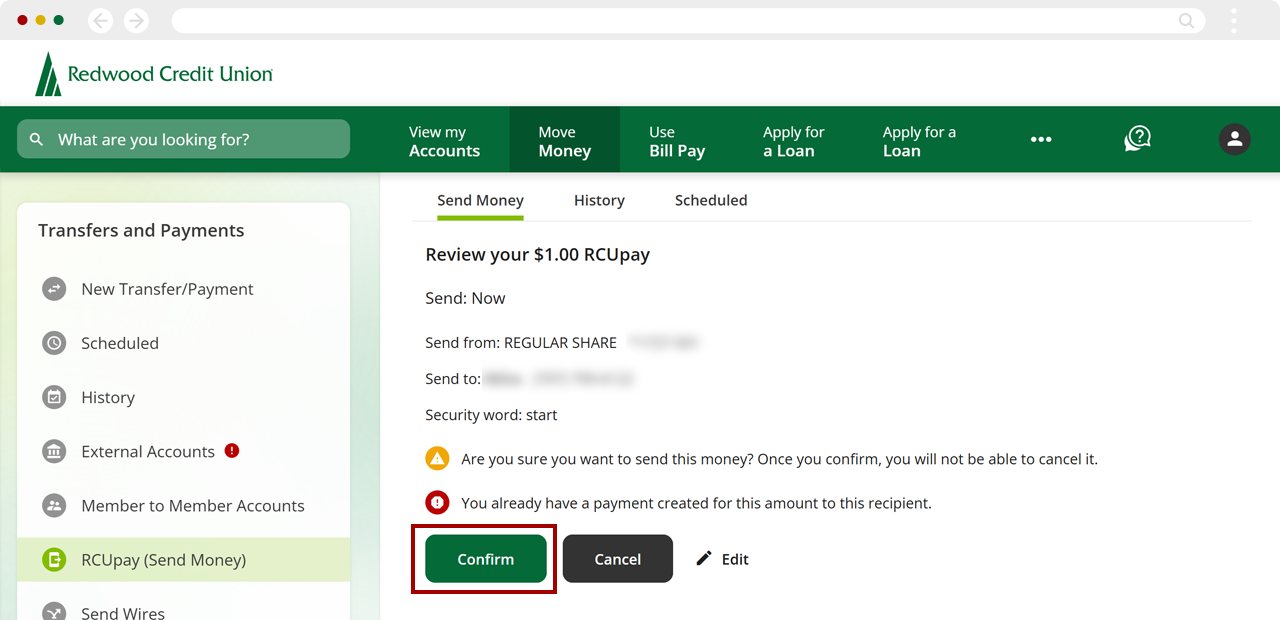Viewport: 1280px width, 620px height.
Task: Click the Edit text link
Action: pyautogui.click(x=735, y=559)
